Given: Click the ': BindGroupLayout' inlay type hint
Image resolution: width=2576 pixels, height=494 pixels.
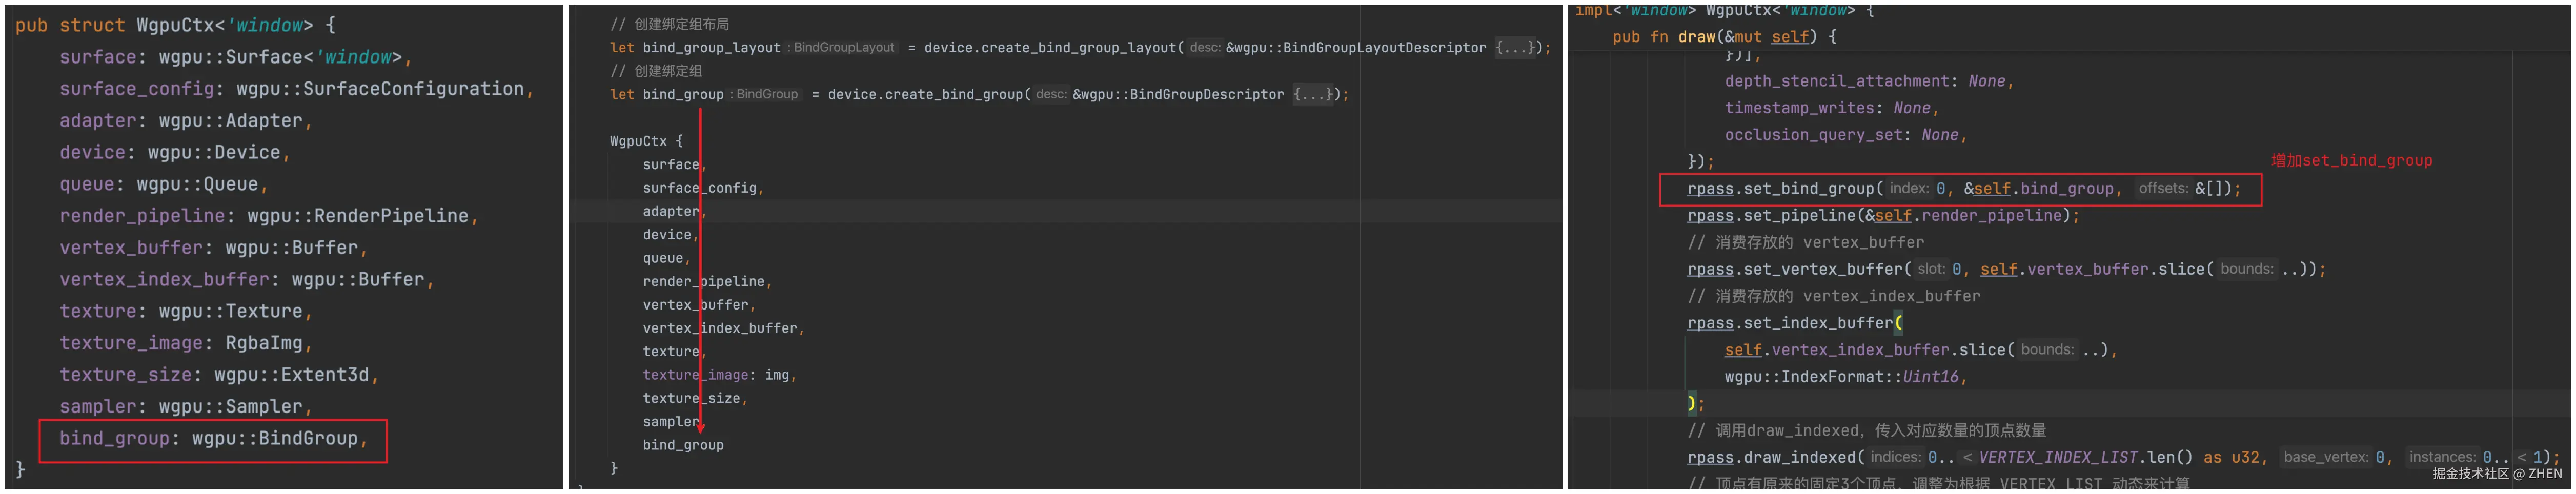Looking at the screenshot, I should [x=842, y=47].
